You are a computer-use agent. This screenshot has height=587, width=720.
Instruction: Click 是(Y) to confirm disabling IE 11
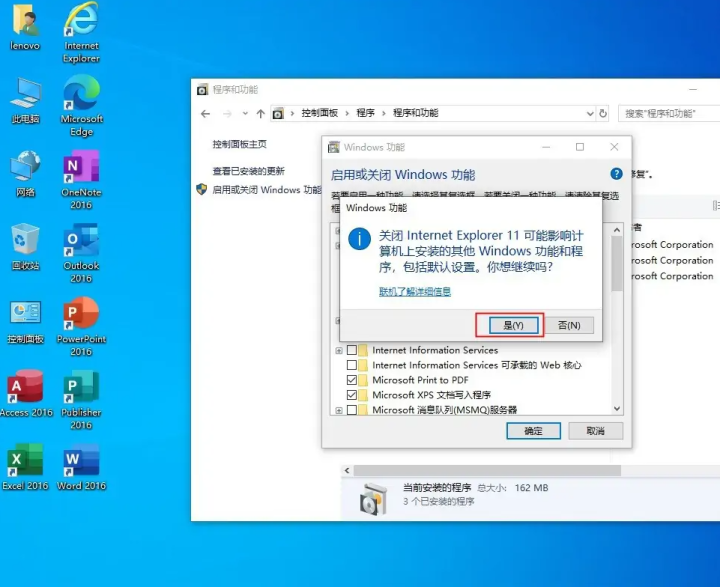click(507, 325)
